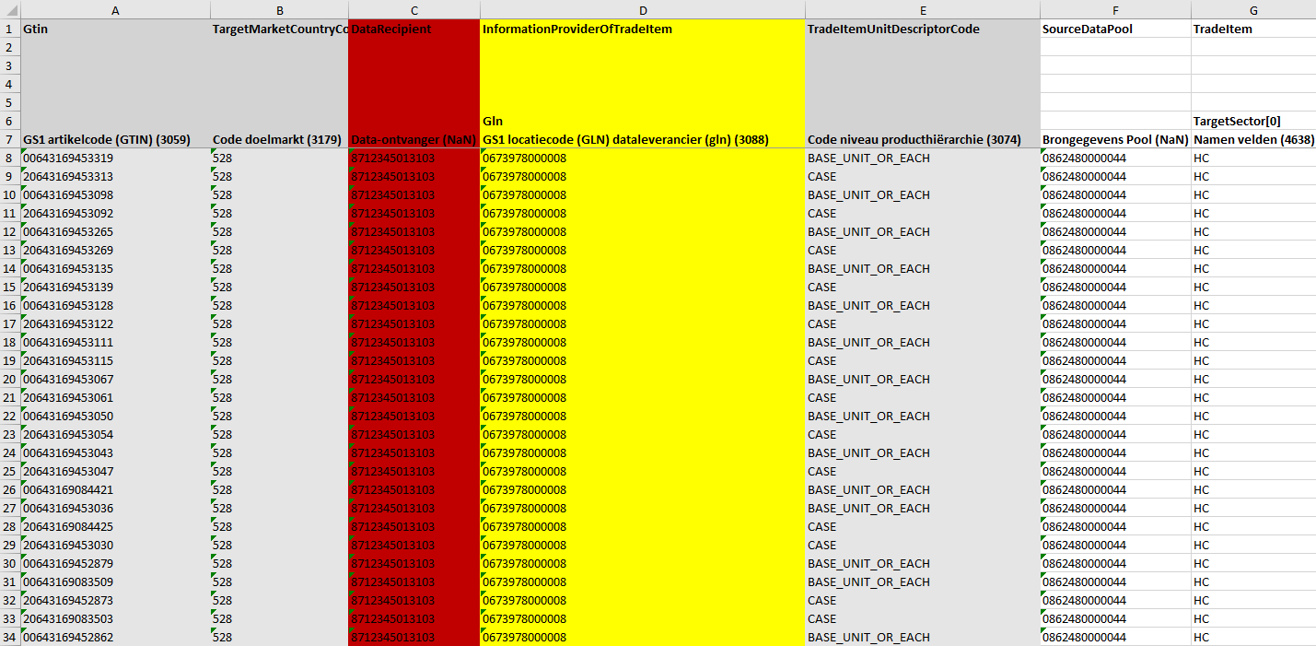Click the red DataRecipient header cell
The height and width of the screenshot is (646, 1316).
click(414, 29)
